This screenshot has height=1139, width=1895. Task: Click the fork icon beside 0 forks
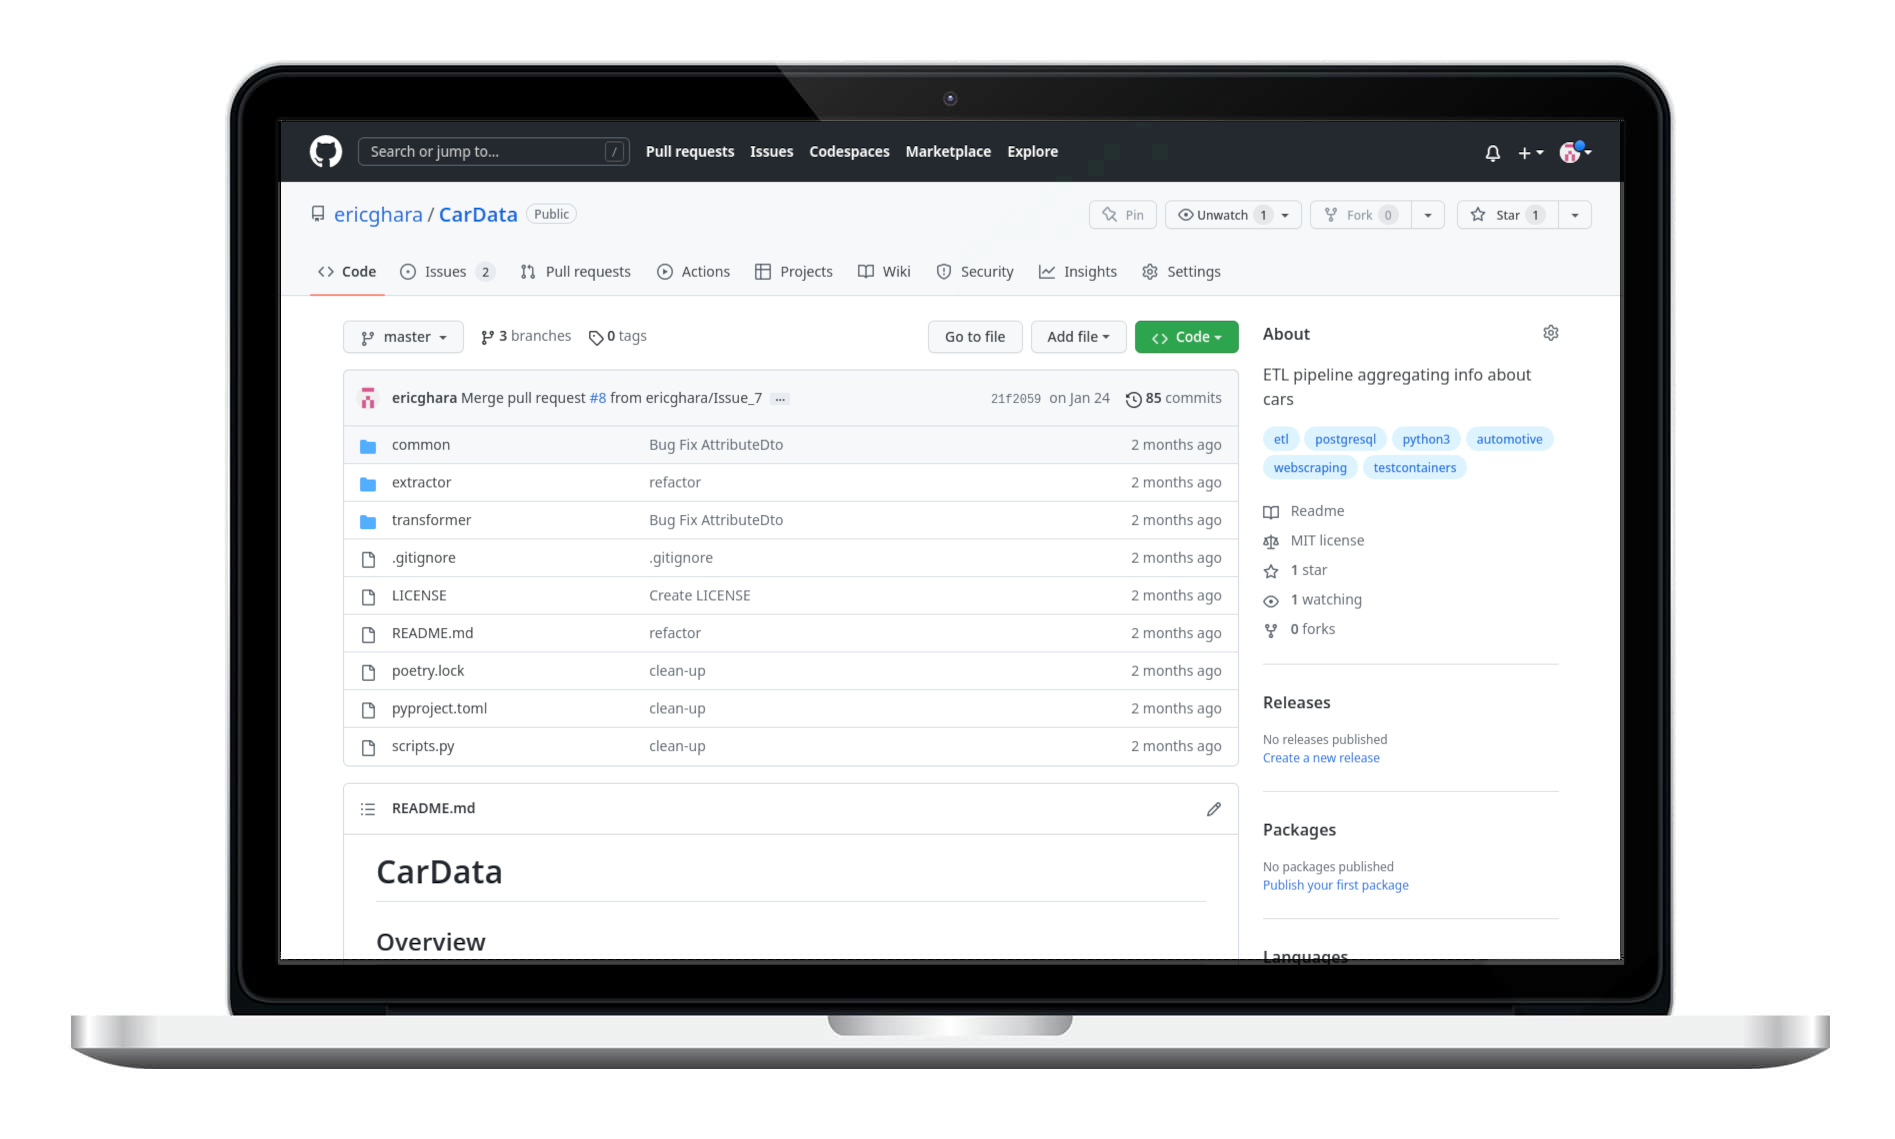pos(1271,630)
